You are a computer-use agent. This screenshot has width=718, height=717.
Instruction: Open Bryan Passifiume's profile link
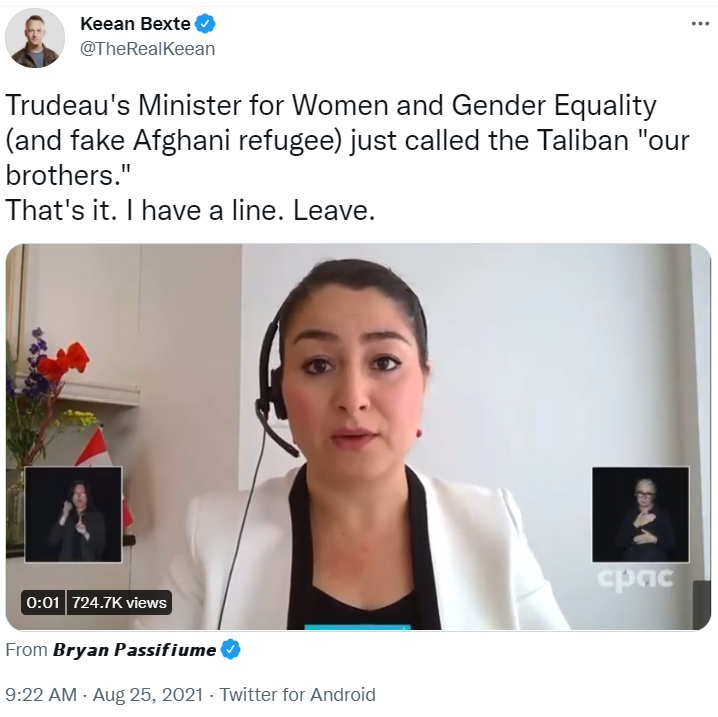pos(134,650)
